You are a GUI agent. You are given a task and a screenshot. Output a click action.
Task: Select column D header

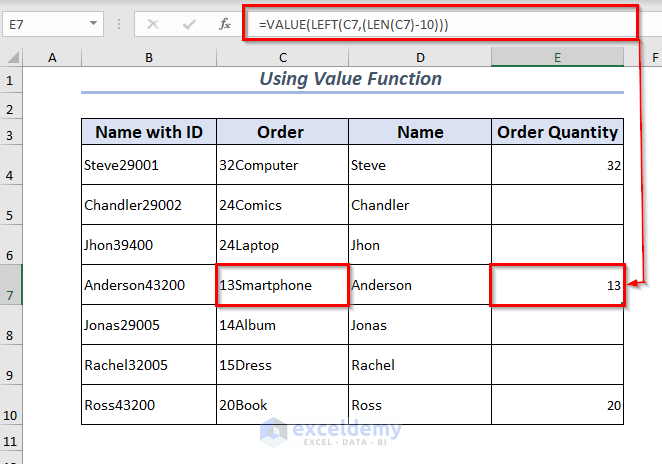420,57
